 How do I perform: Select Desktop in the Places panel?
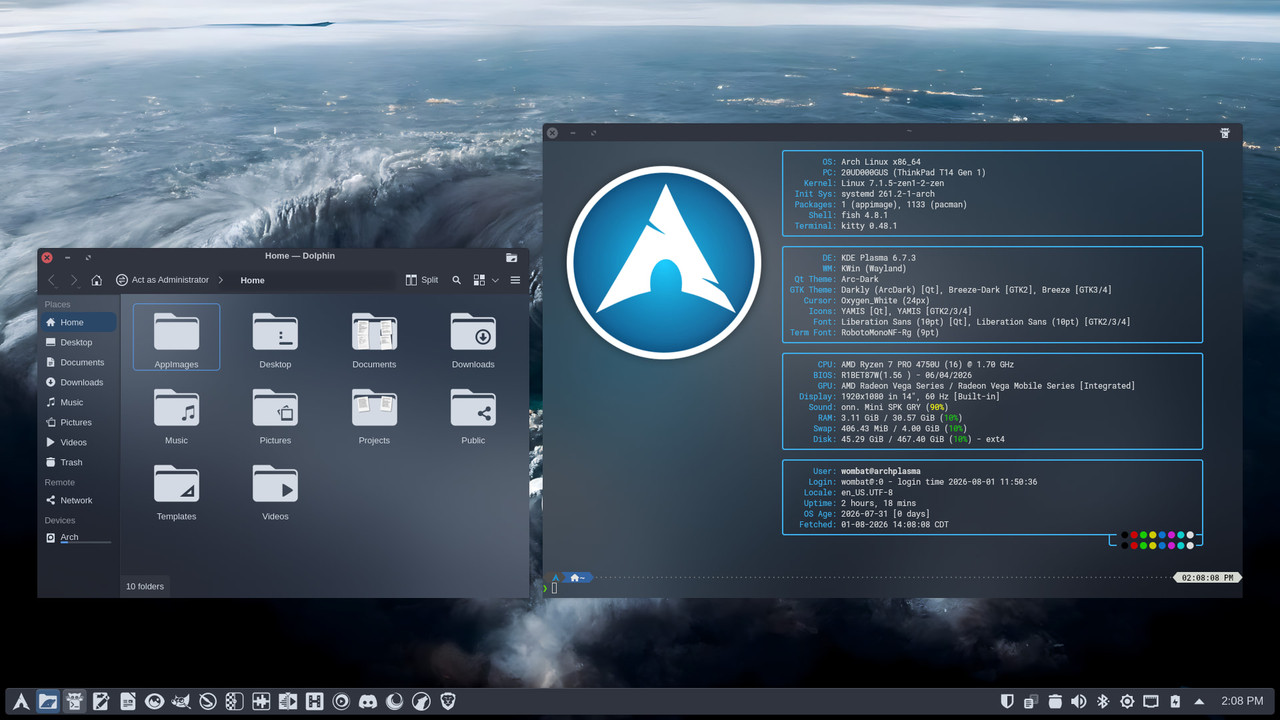click(x=78, y=342)
